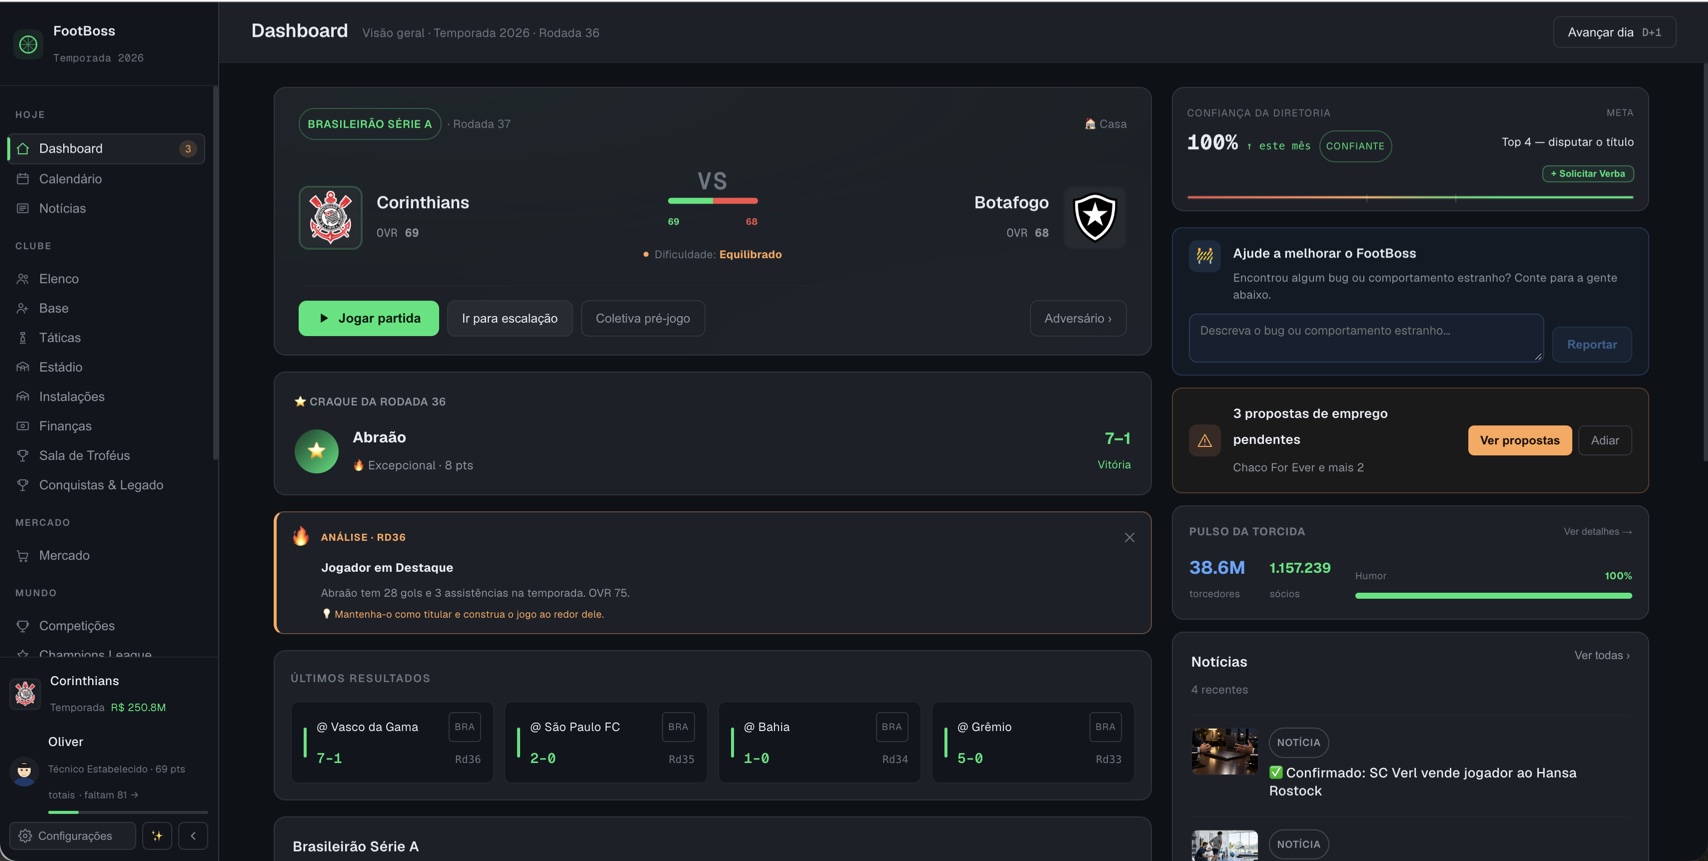Click the Reportar button
Viewport: 1708px width, 861px height.
[1591, 344]
